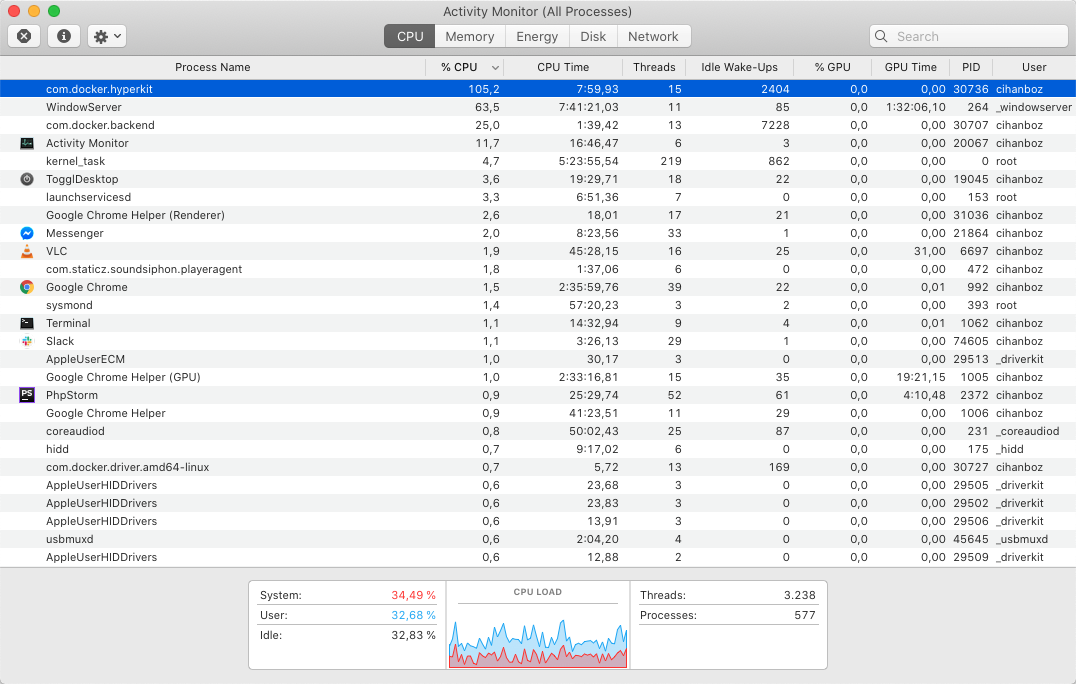Switch to the Energy tab

pos(537,36)
